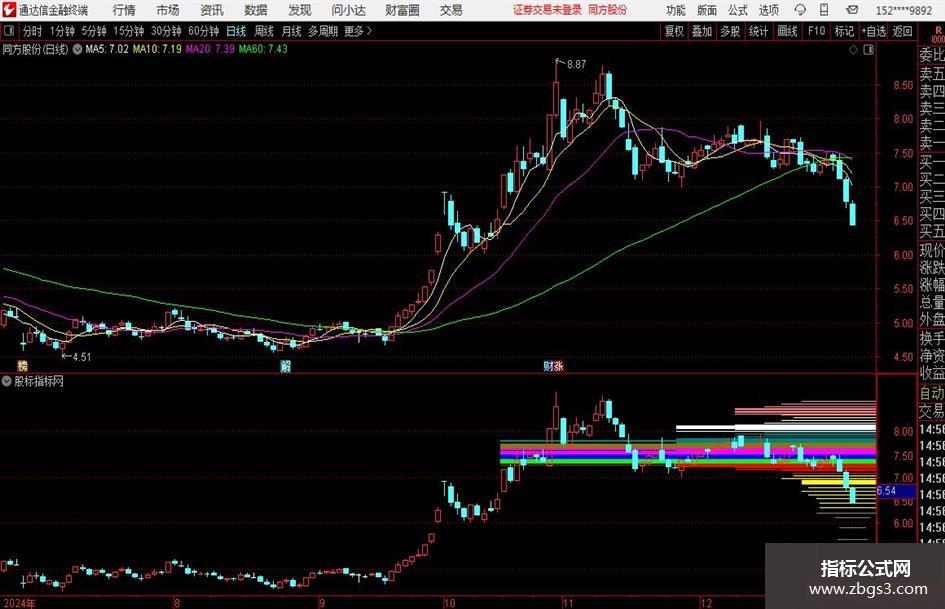945x609 pixels.
Task: Open the 功能 menu
Action: [676, 10]
